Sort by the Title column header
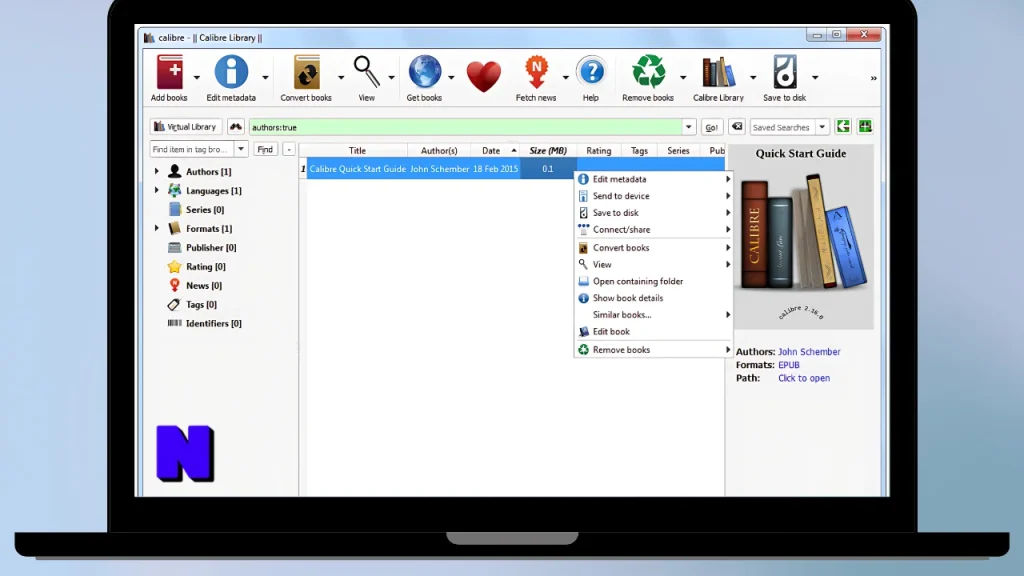Screen dimensions: 1024x576 pos(357,151)
